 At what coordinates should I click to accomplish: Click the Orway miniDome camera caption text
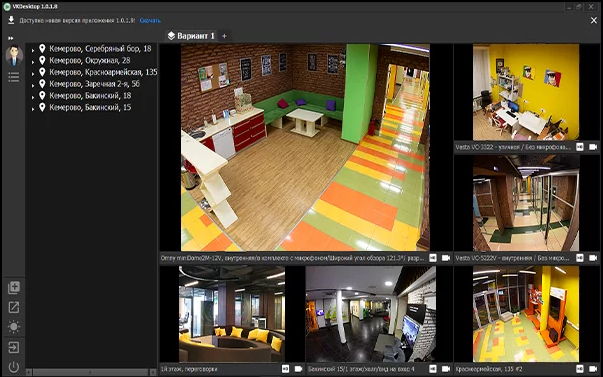293,258
